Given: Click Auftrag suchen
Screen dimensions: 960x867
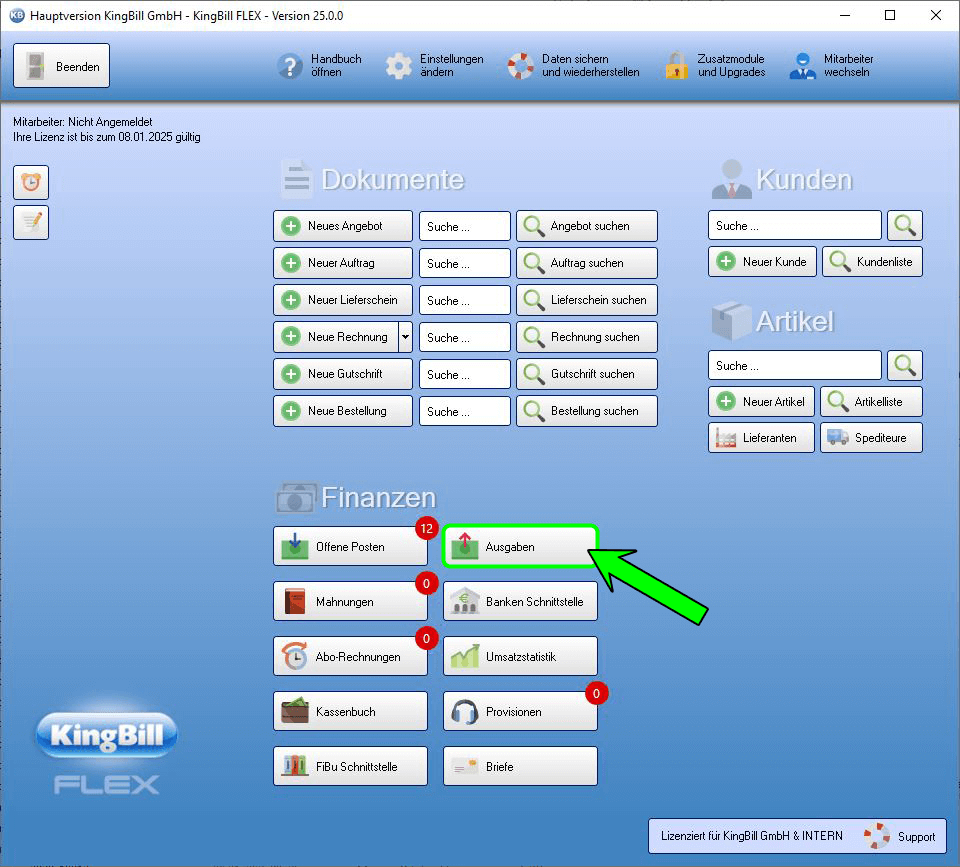Looking at the screenshot, I should pyautogui.click(x=587, y=263).
